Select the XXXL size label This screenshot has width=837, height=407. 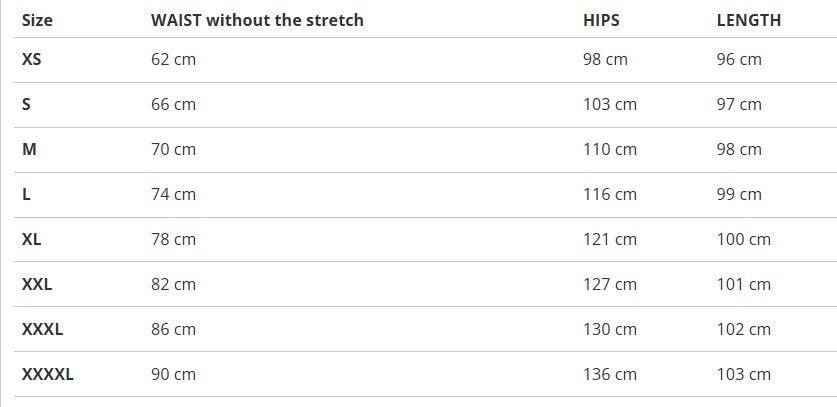[x=42, y=329]
